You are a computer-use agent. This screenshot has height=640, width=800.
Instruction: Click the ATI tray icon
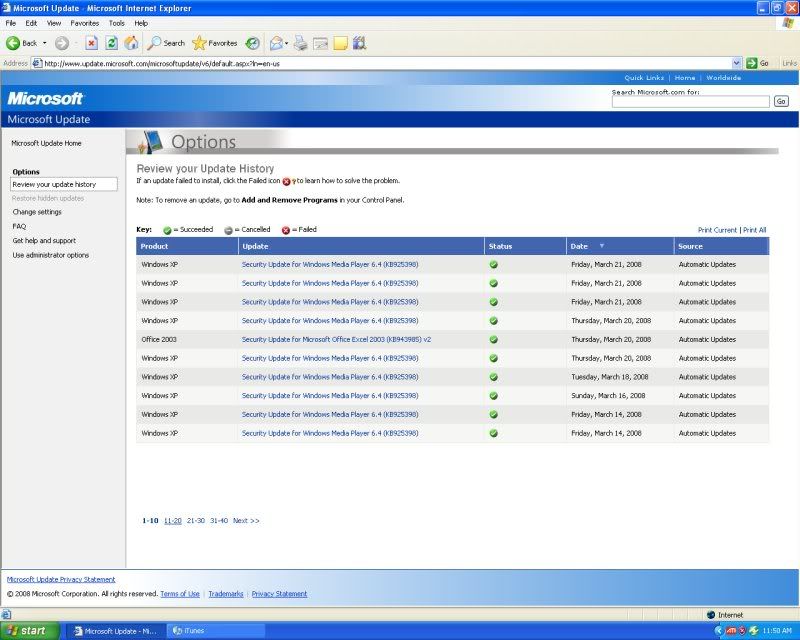[732, 631]
